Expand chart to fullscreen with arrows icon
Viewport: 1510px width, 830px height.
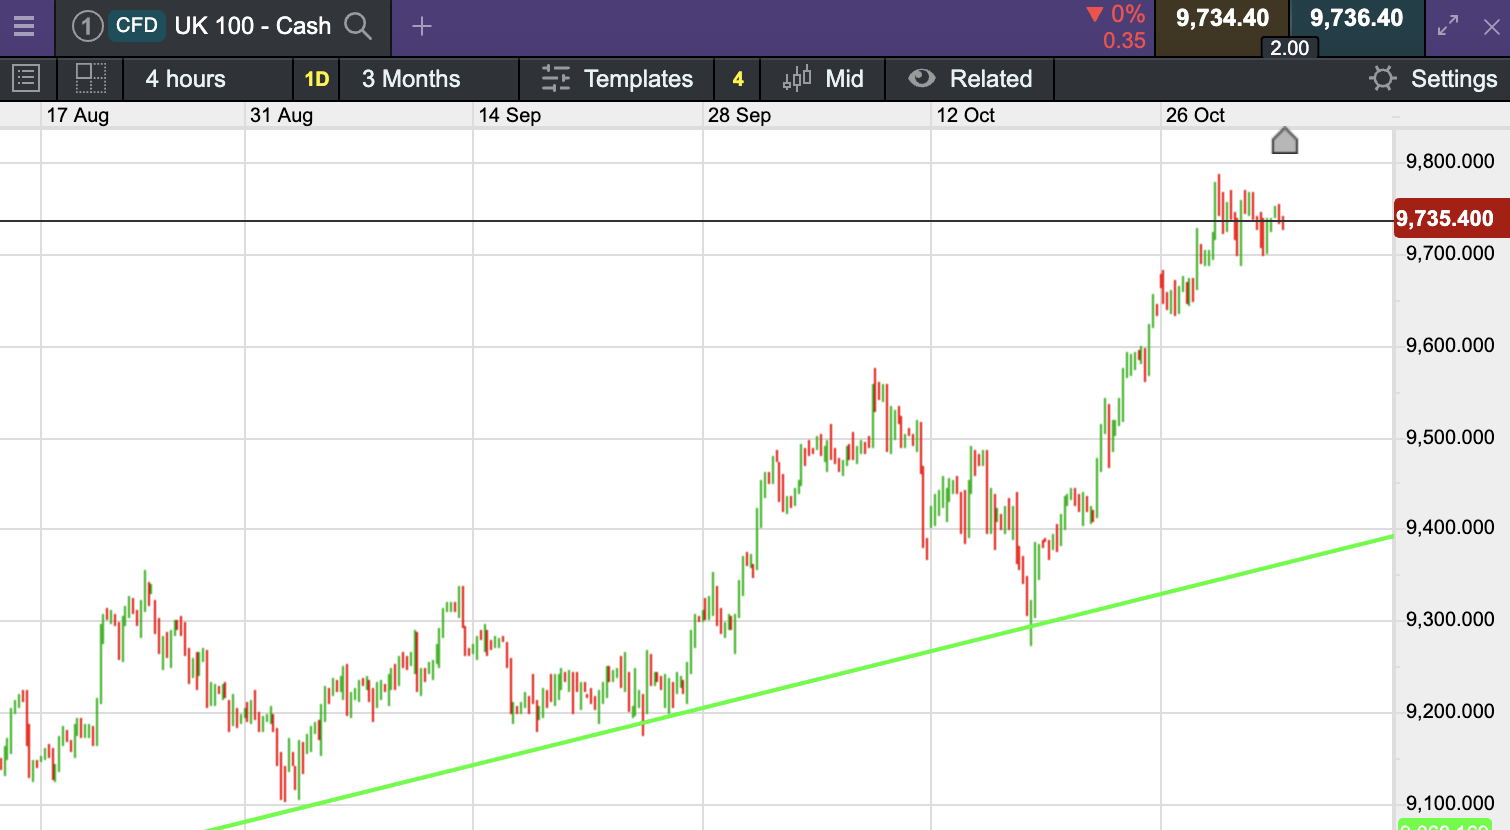[x=1448, y=27]
